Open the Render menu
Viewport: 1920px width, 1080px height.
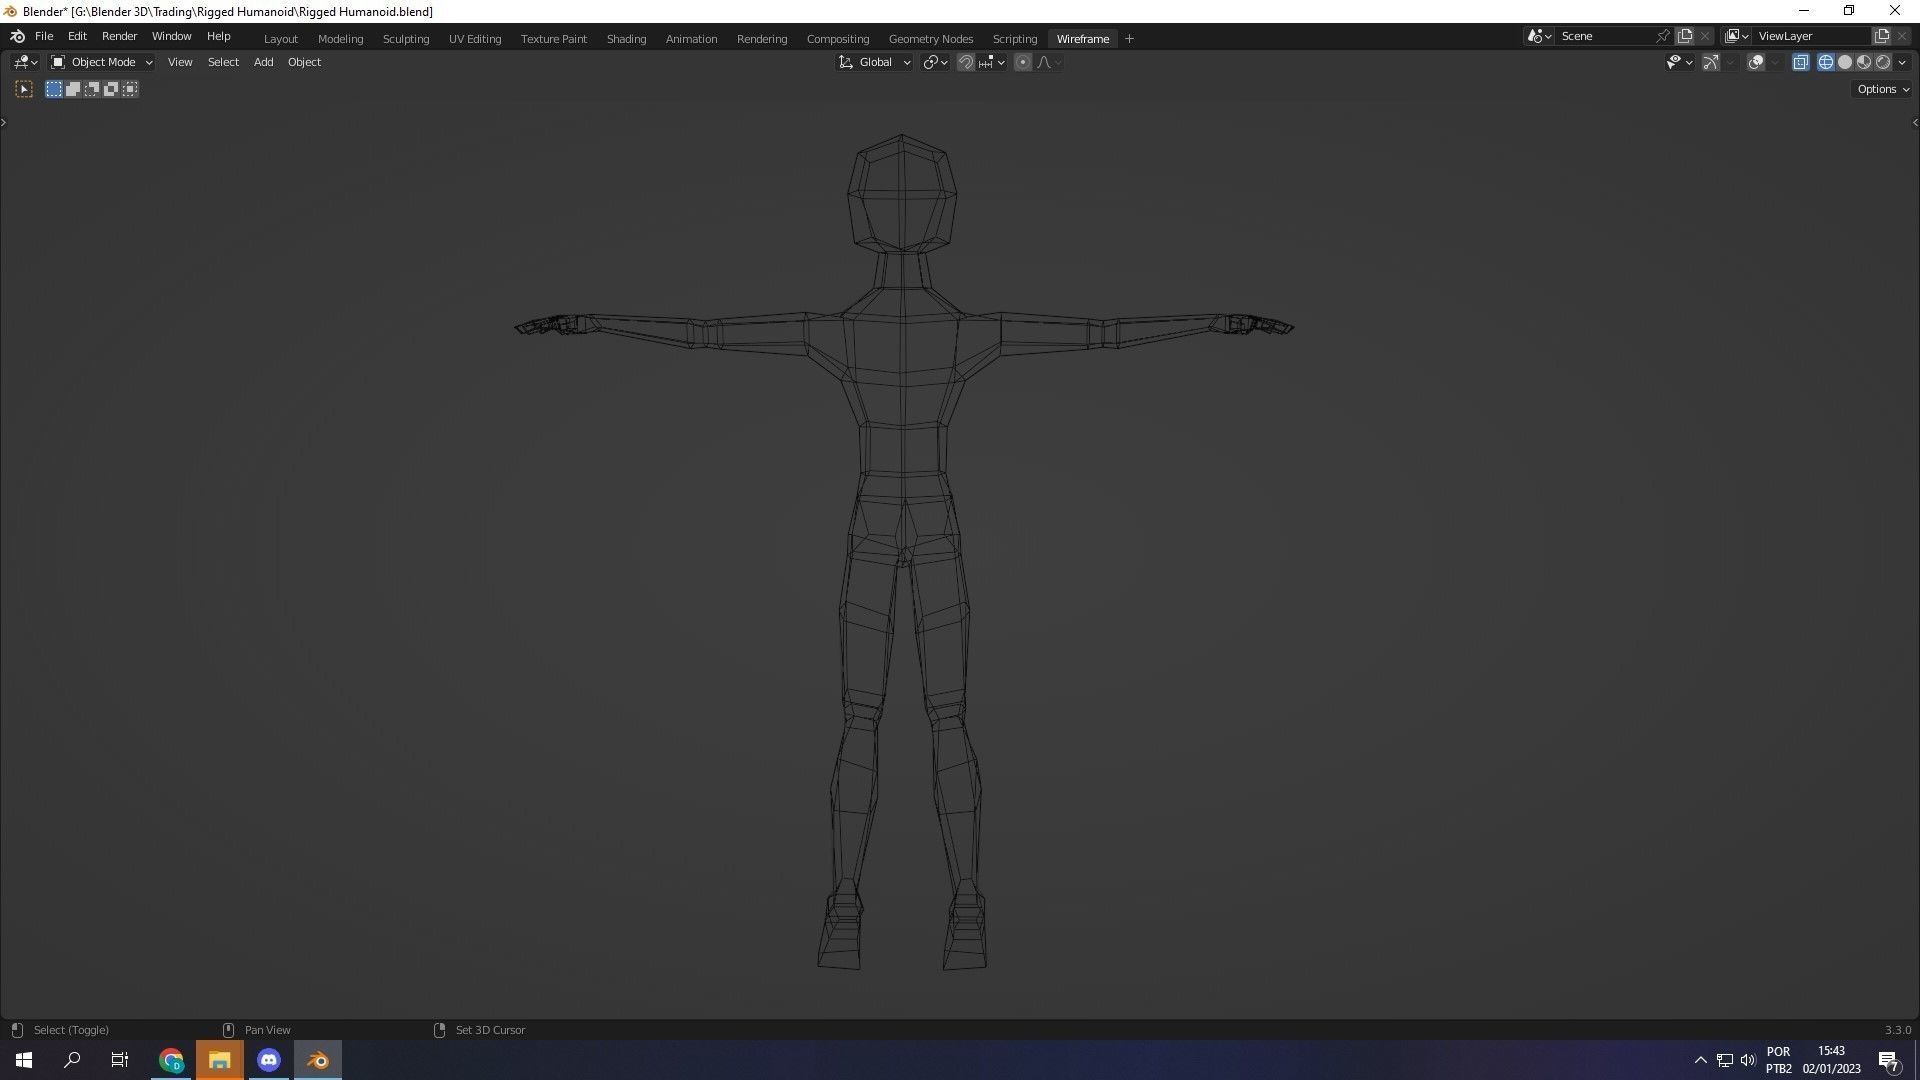click(119, 36)
